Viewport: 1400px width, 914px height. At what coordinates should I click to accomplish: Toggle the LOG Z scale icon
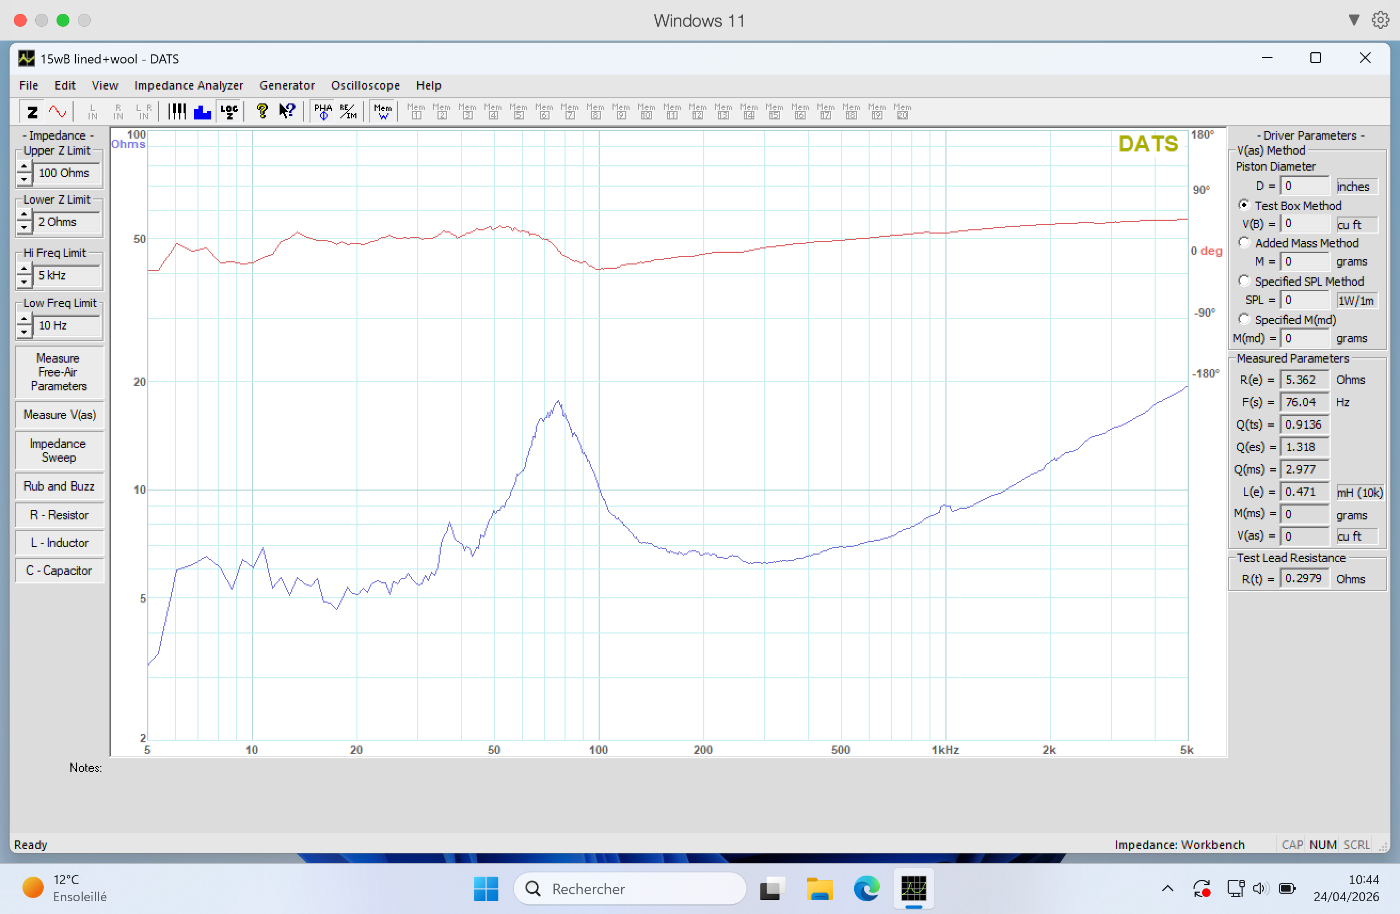229,112
